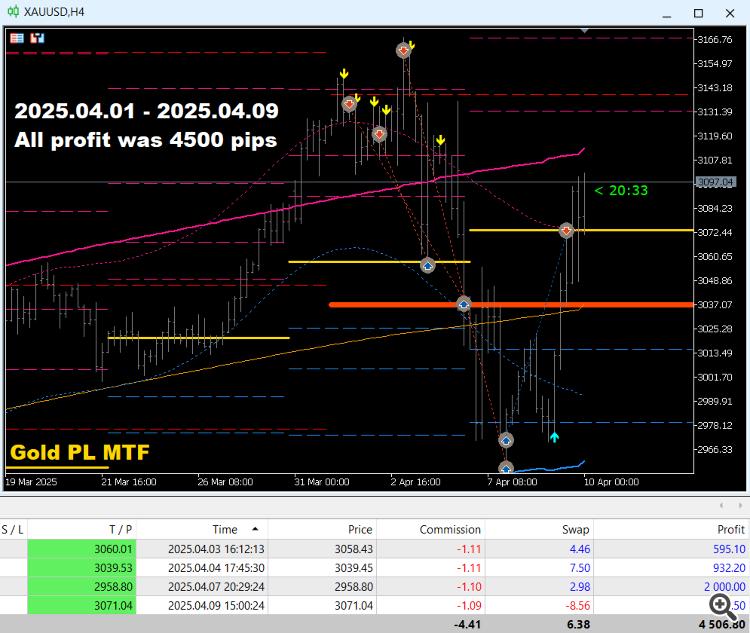The width and height of the screenshot is (750, 633).
Task: Open the red table panel icon on the chart
Action: point(17,38)
